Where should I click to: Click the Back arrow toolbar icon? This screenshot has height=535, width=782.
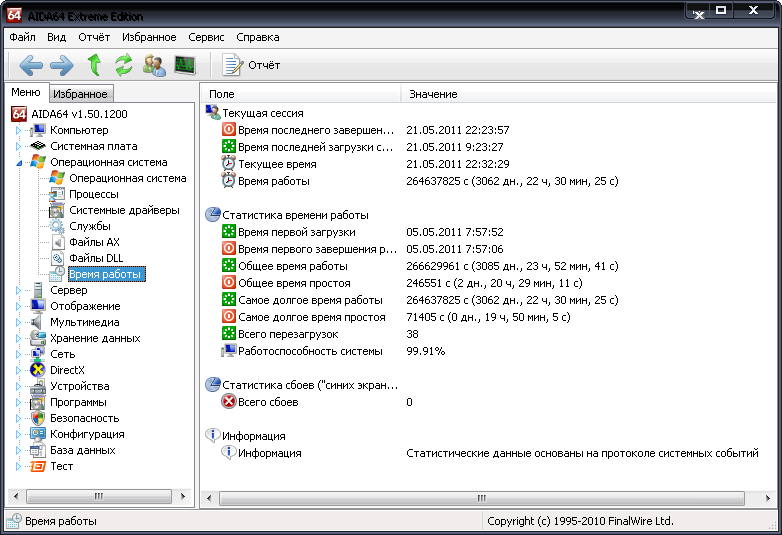[31, 65]
